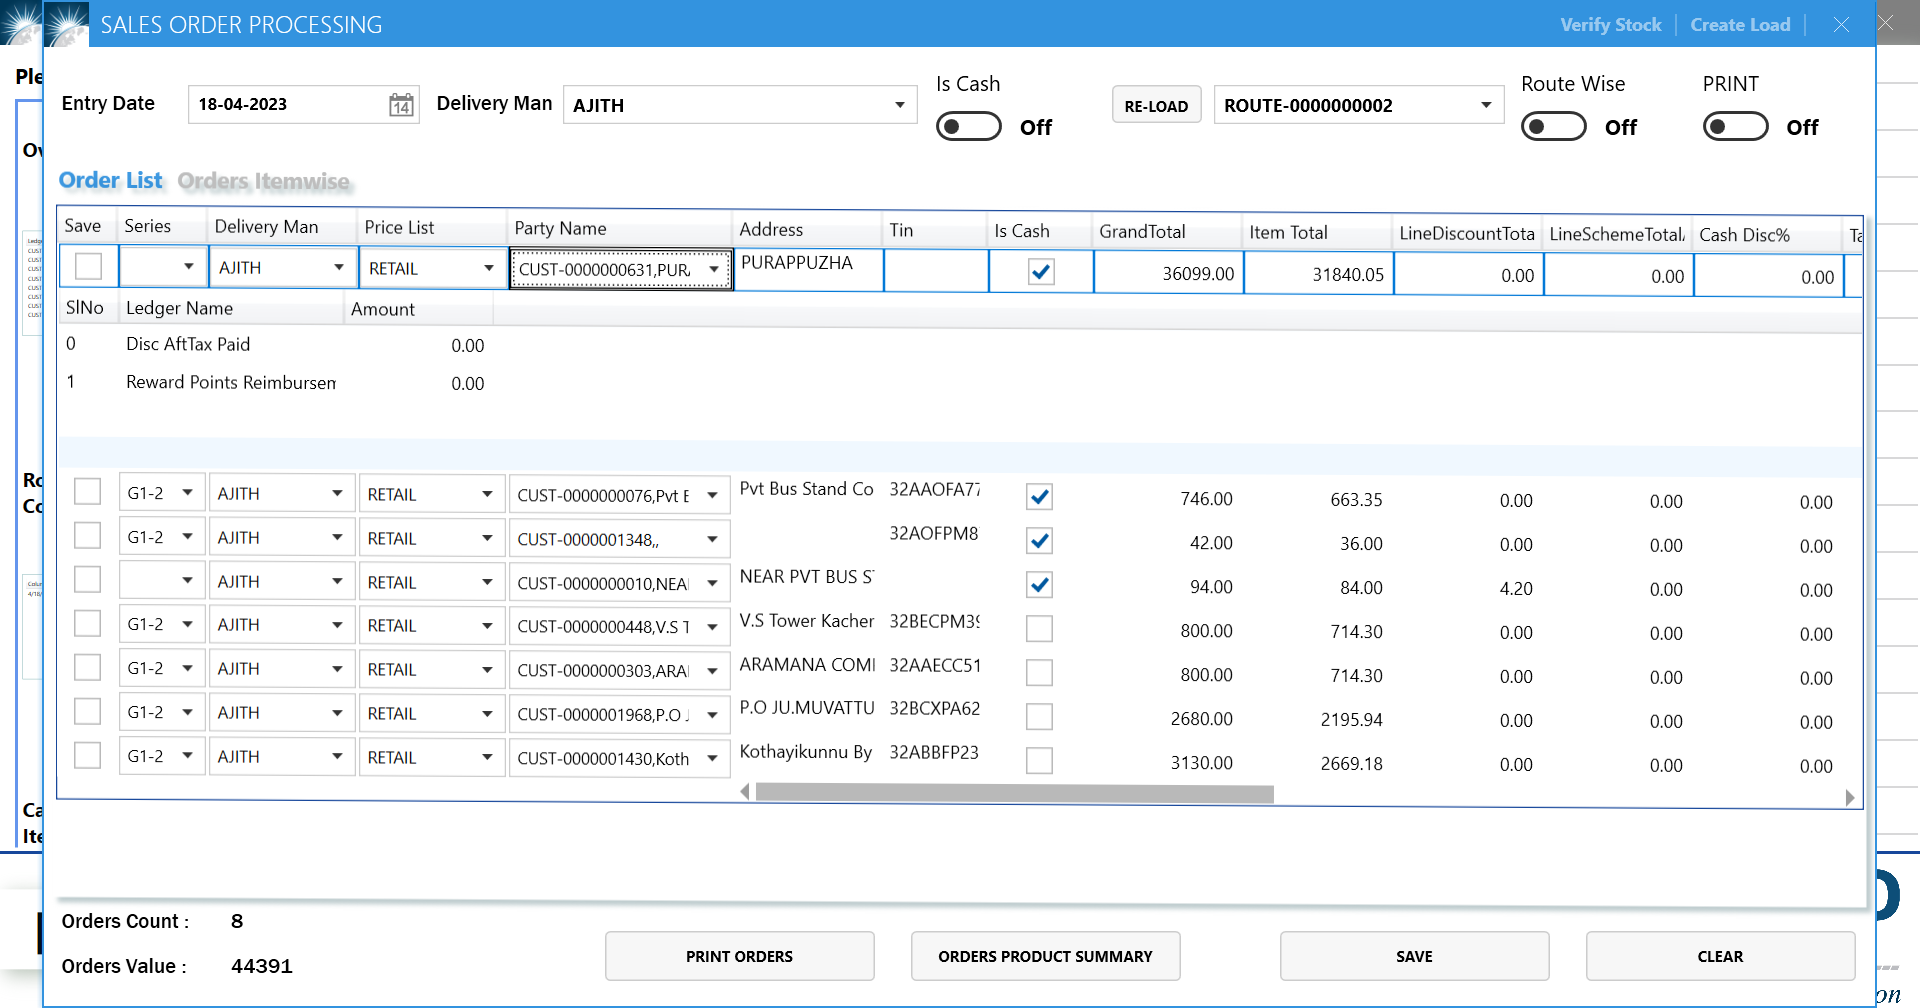Image resolution: width=1920 pixels, height=1008 pixels.
Task: Open the Entry Date calendar picker
Action: click(x=400, y=104)
